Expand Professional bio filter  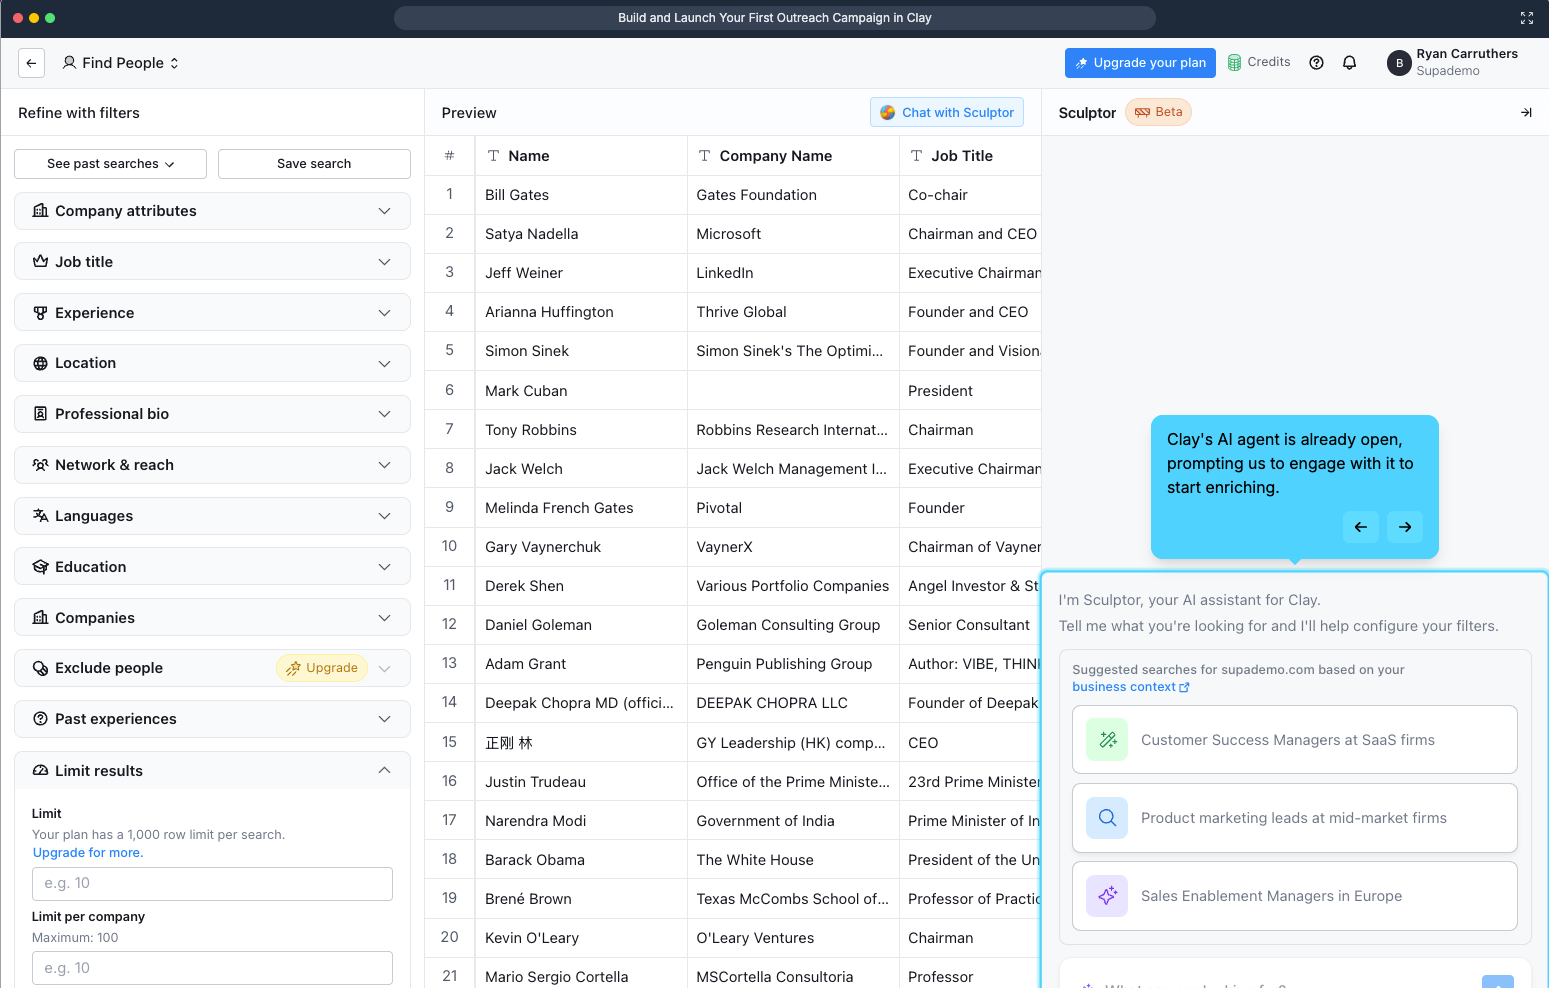click(x=212, y=414)
